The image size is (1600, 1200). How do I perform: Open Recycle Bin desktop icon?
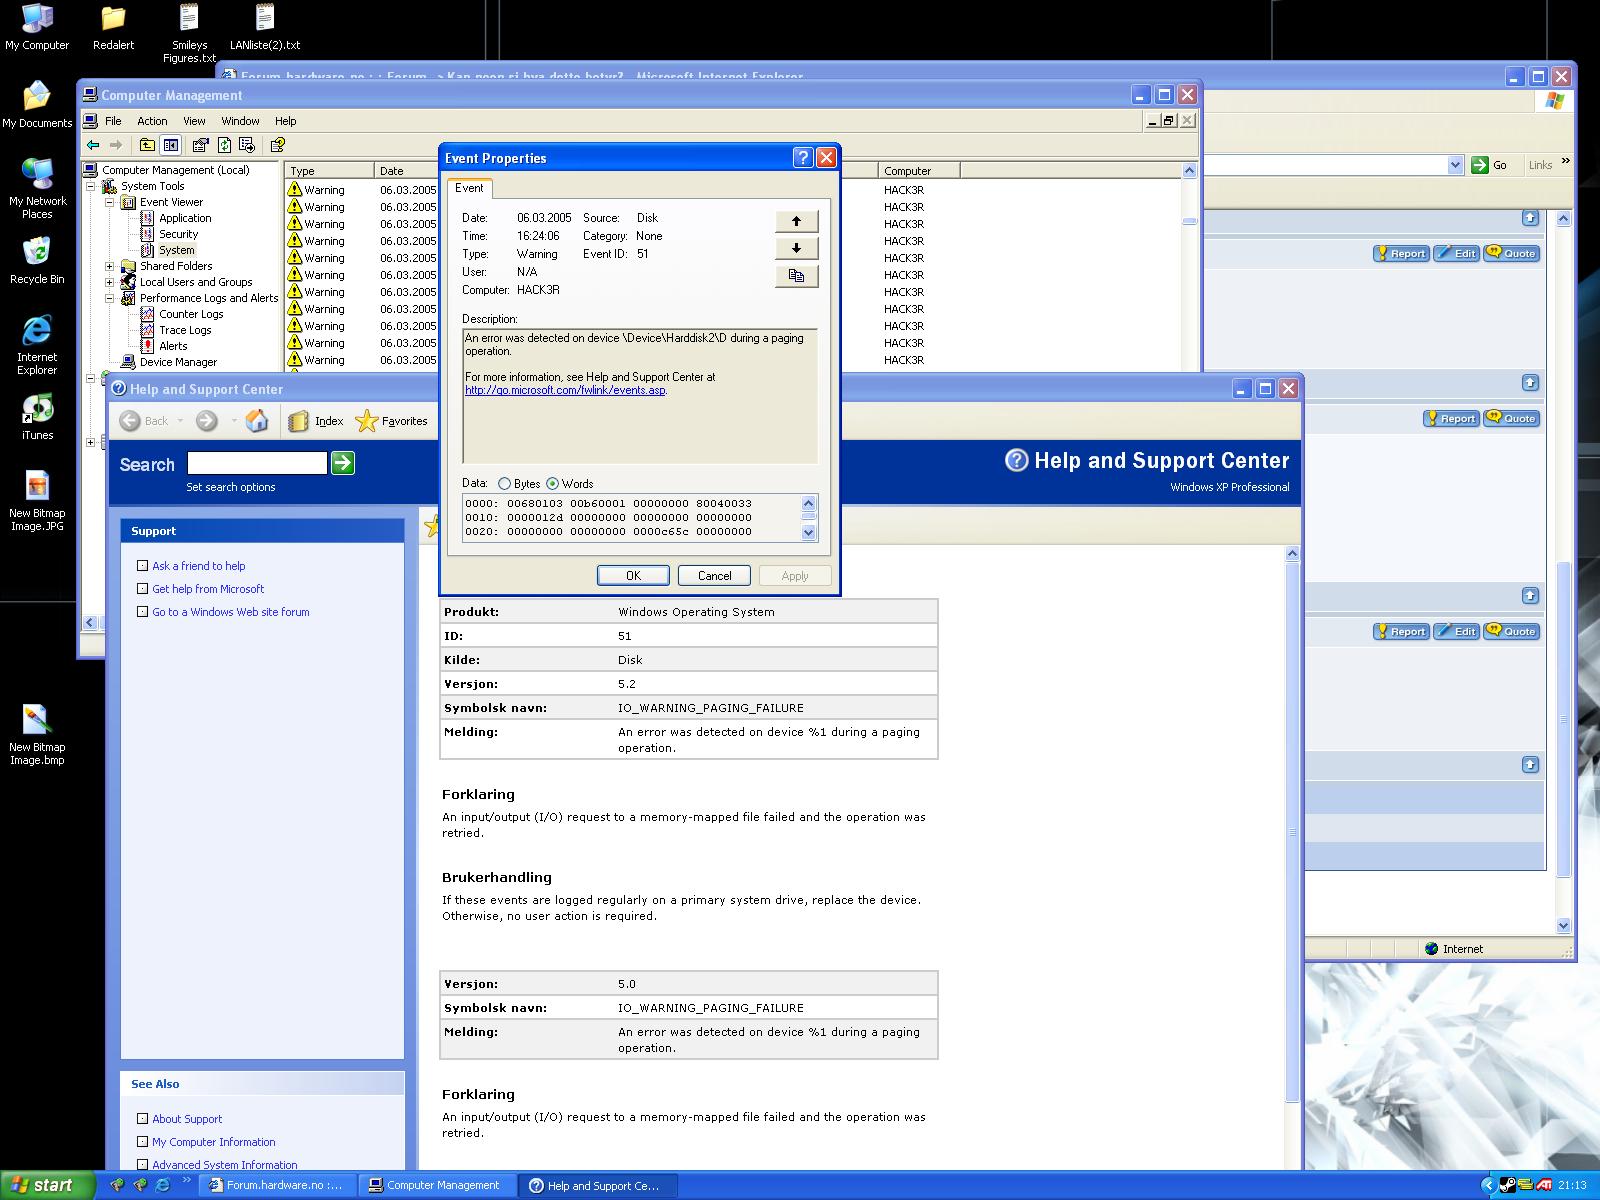coord(37,261)
